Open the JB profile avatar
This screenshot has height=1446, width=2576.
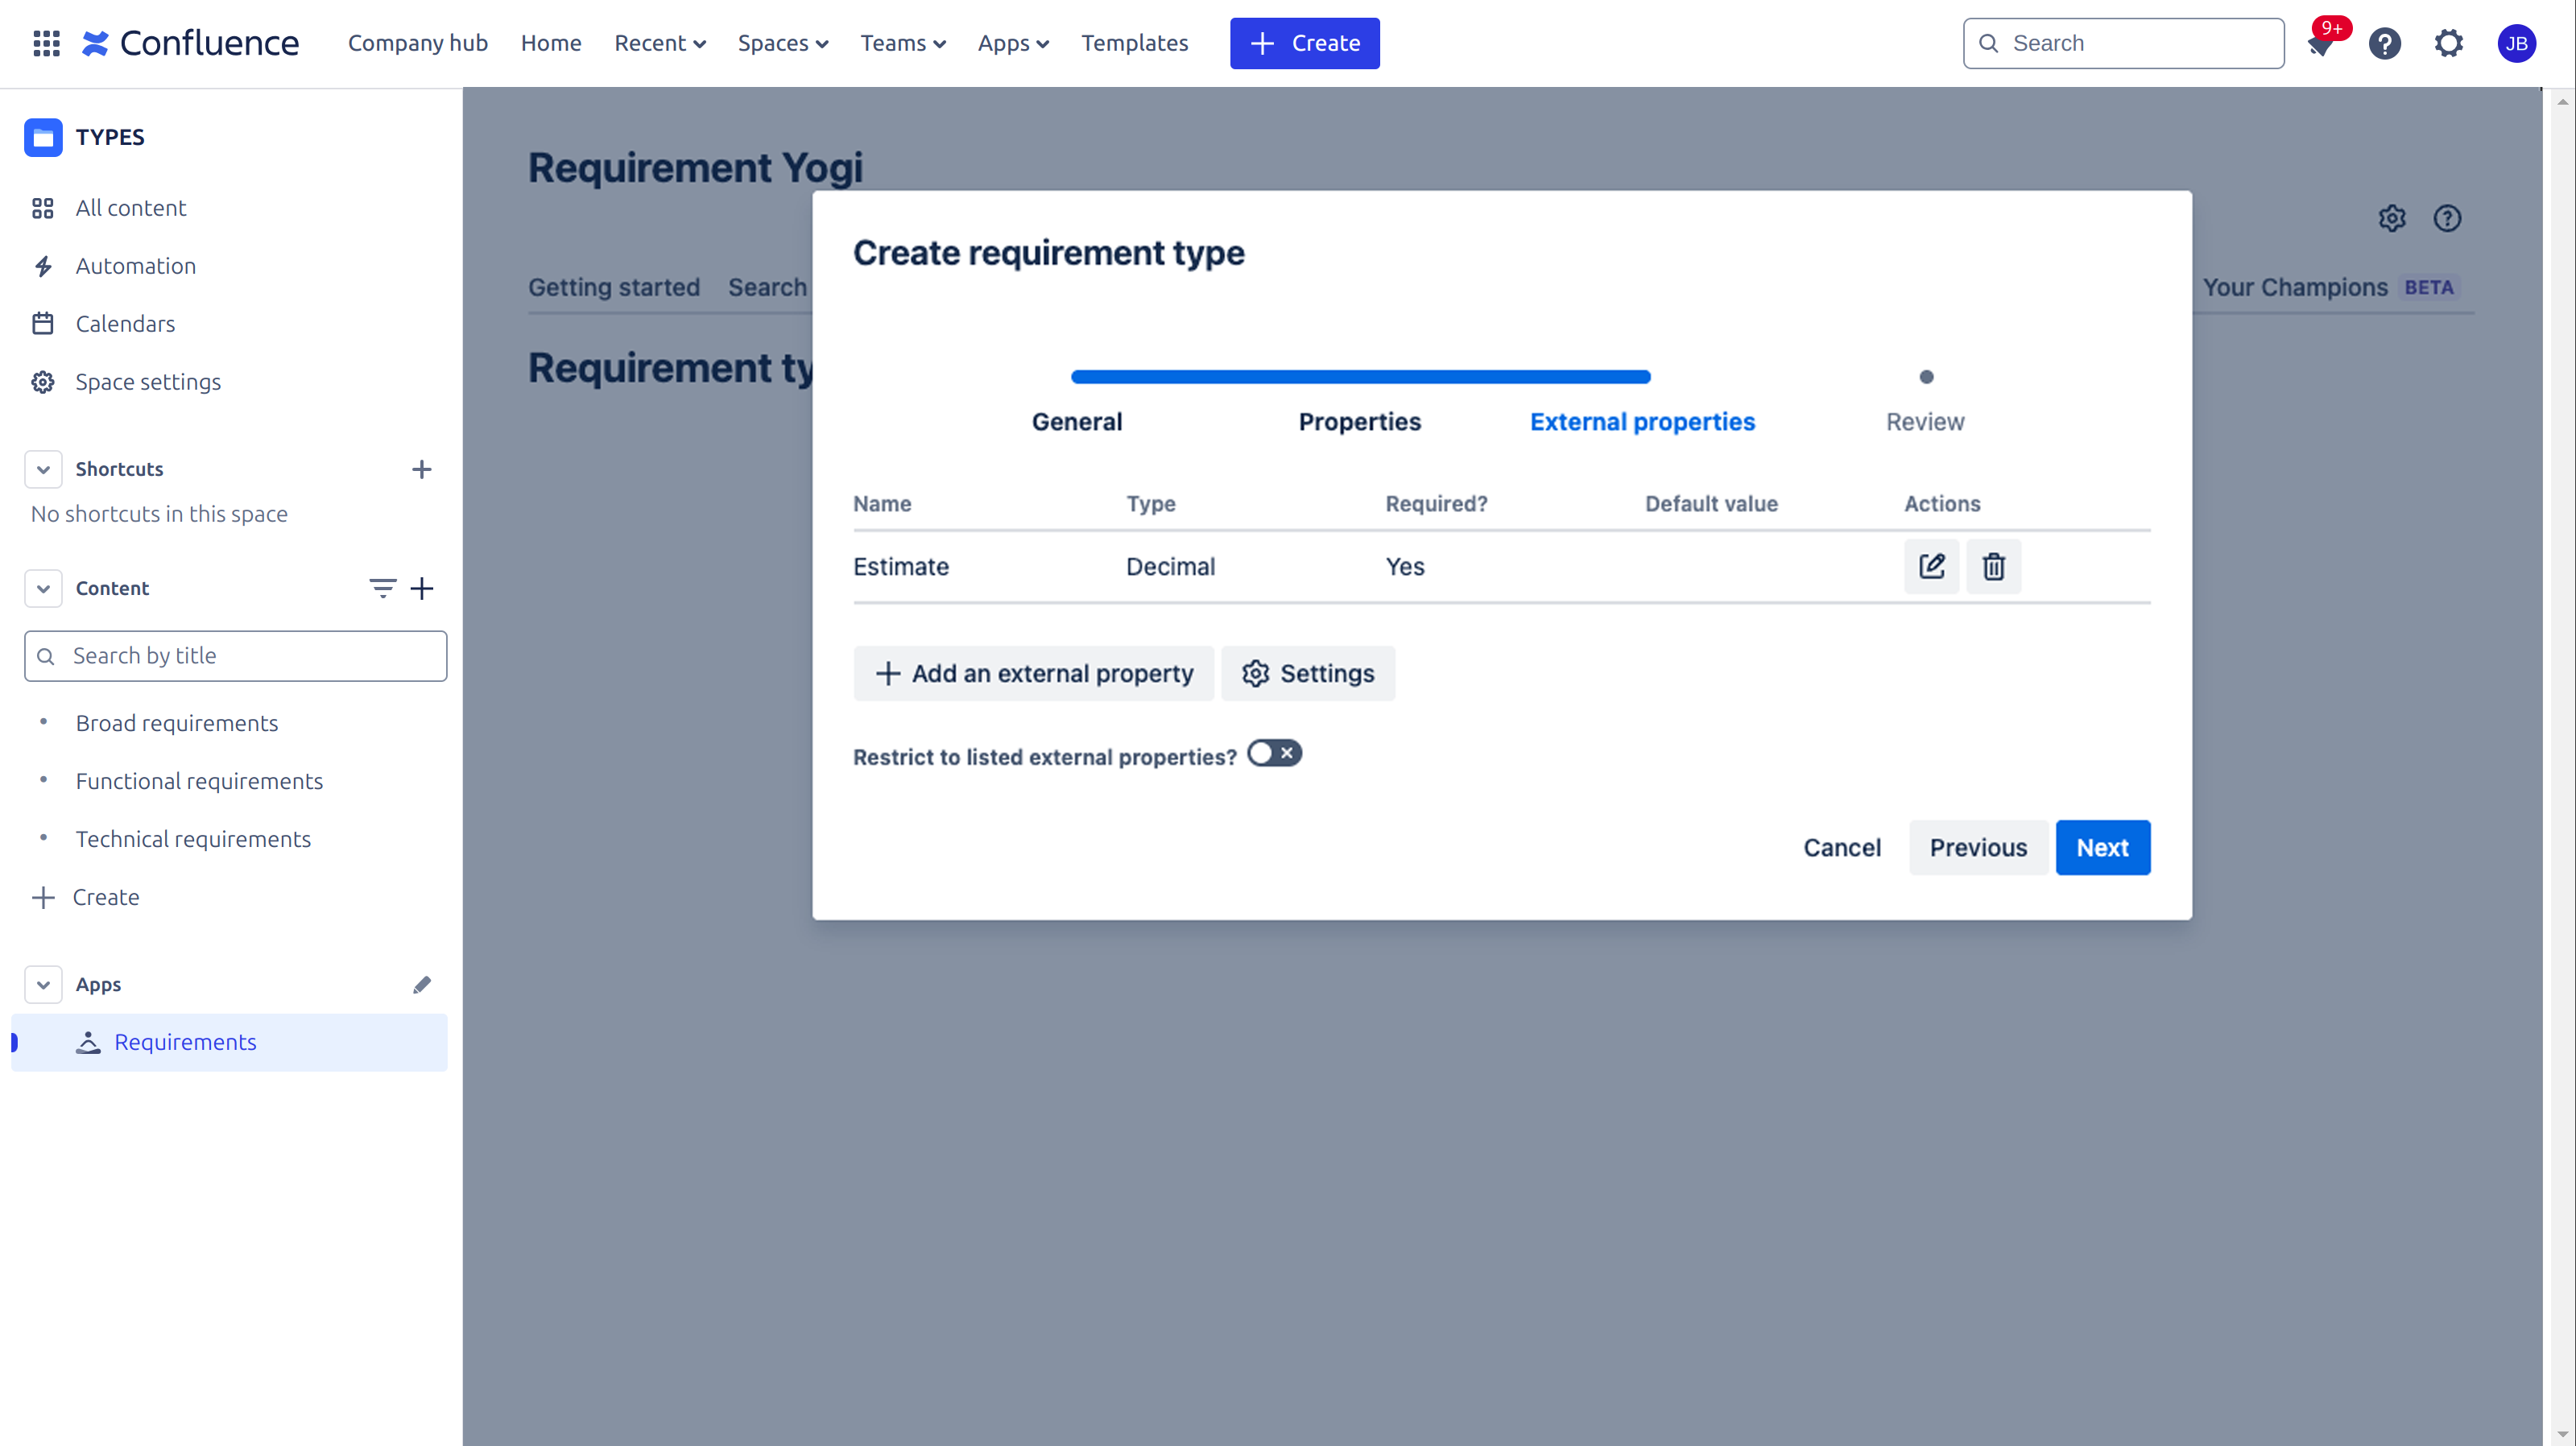pos(2516,43)
